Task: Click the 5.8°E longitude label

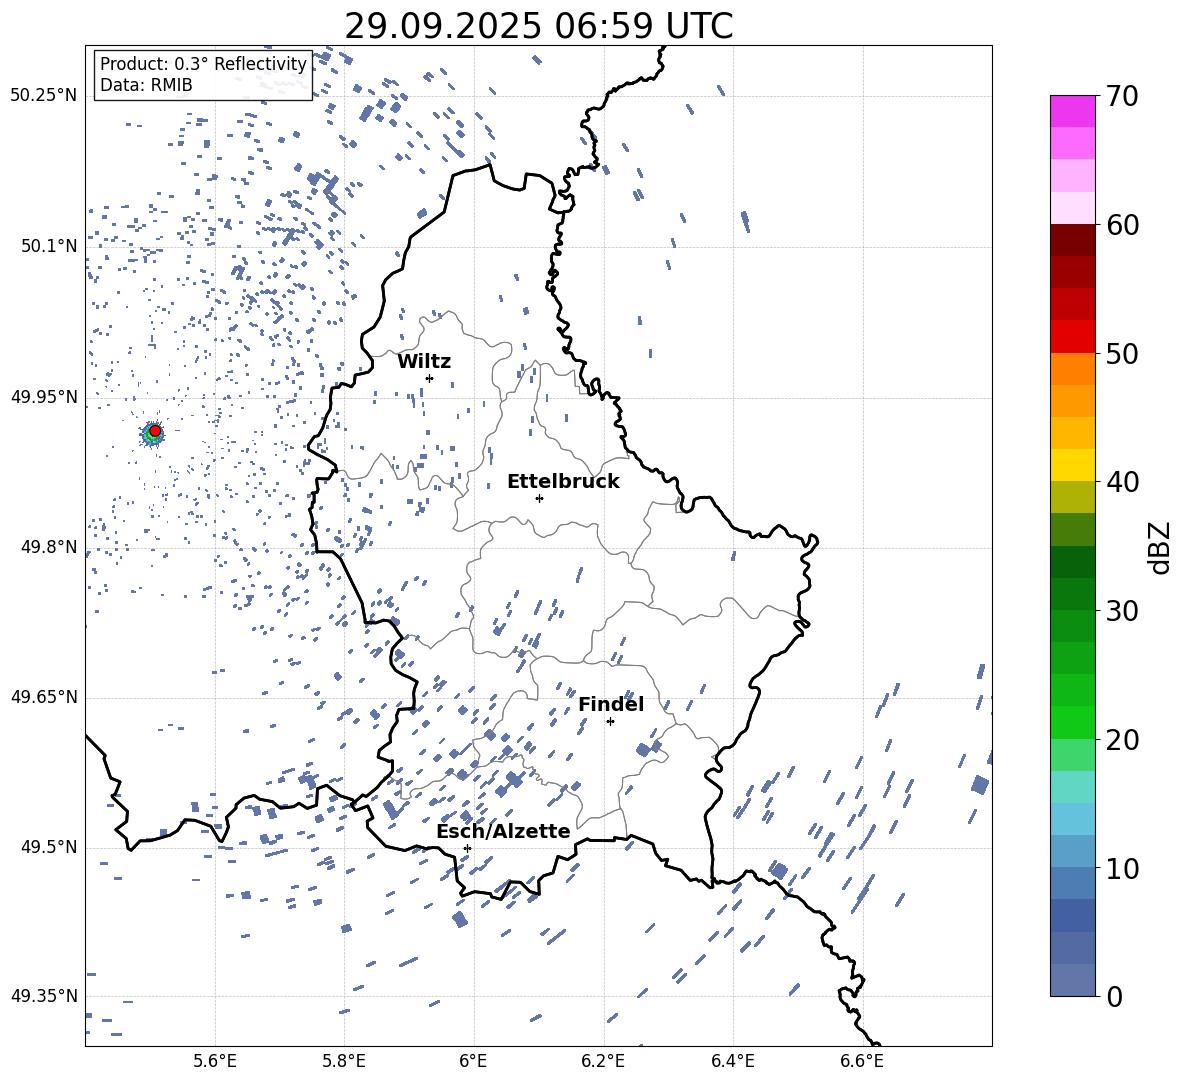Action: pyautogui.click(x=344, y=1061)
